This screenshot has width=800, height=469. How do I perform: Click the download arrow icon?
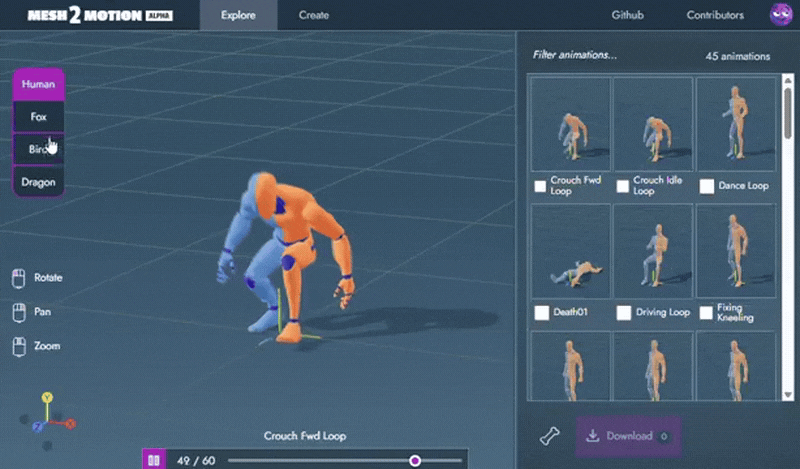592,436
